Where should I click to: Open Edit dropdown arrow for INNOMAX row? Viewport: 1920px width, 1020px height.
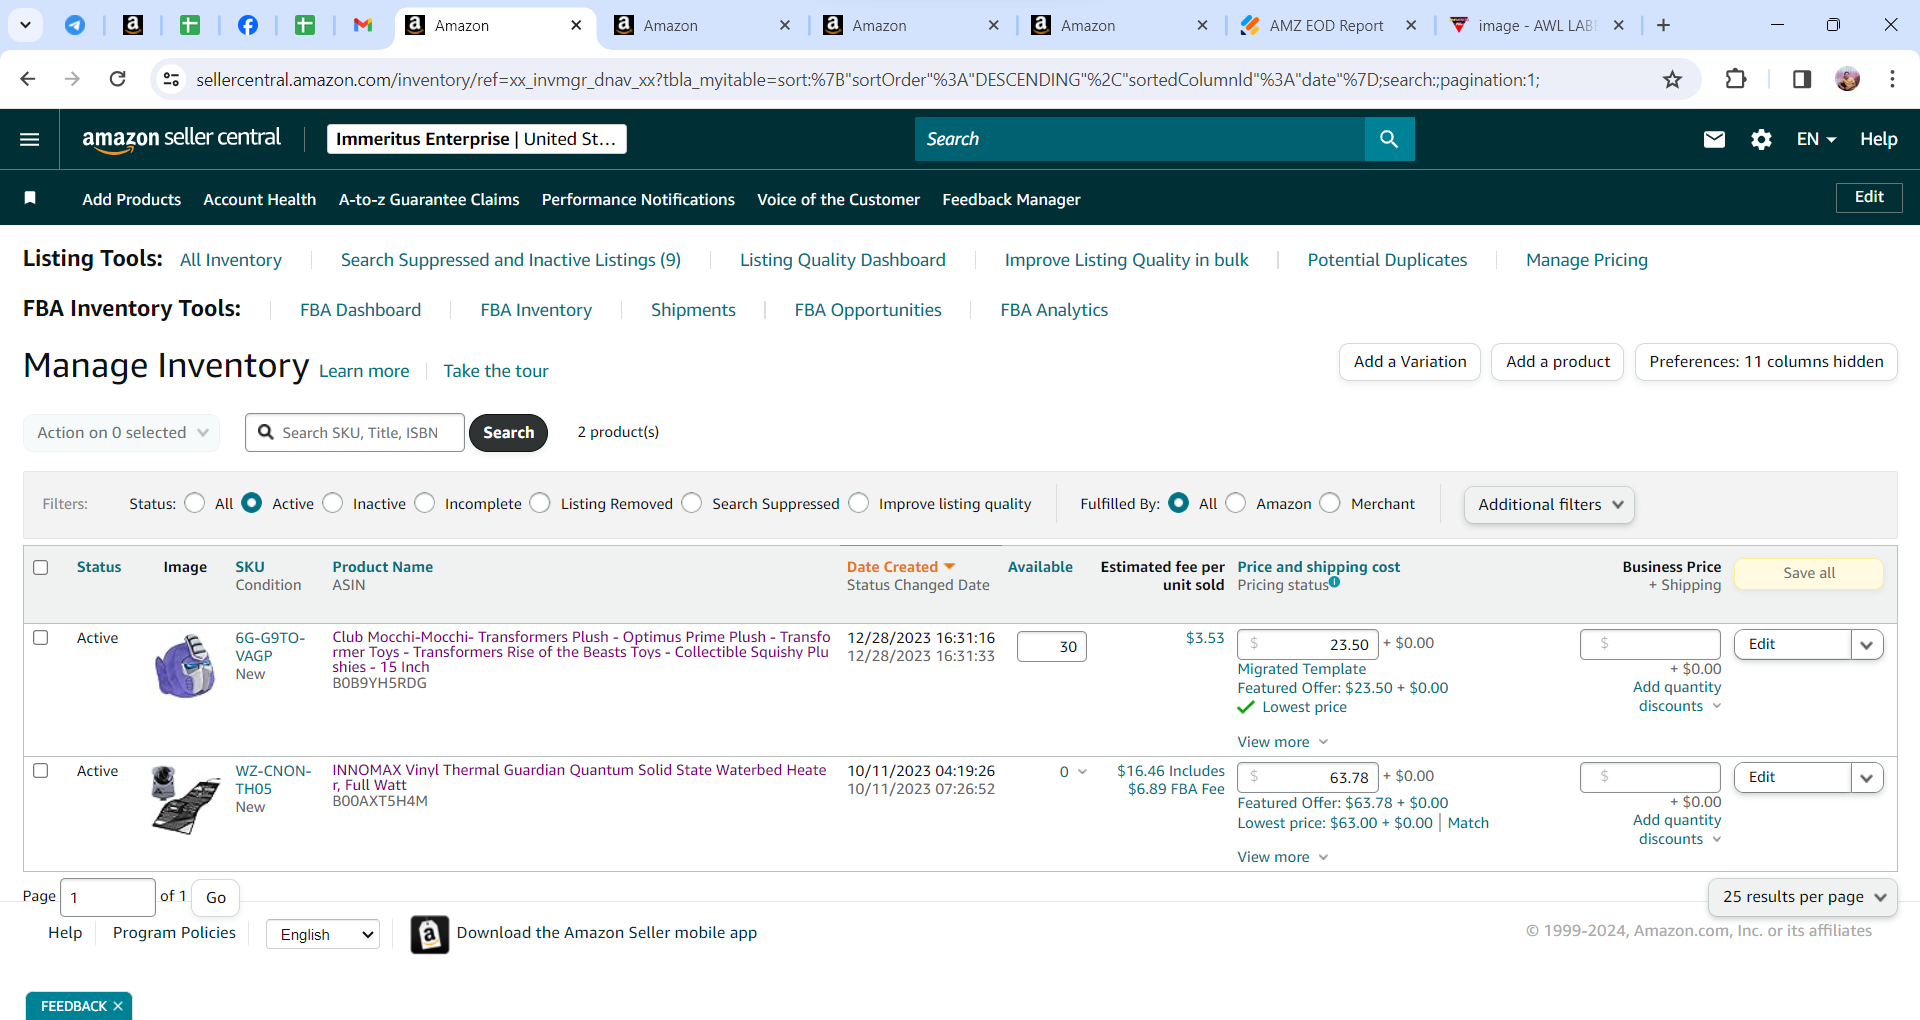click(1867, 778)
